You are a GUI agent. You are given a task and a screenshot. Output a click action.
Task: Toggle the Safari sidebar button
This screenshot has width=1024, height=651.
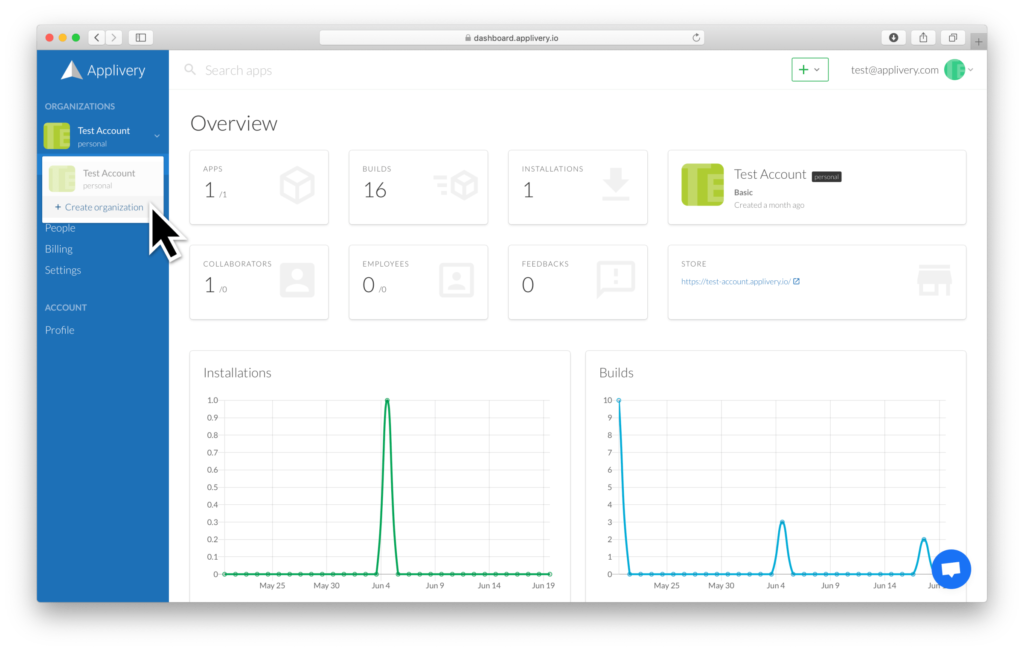140,38
